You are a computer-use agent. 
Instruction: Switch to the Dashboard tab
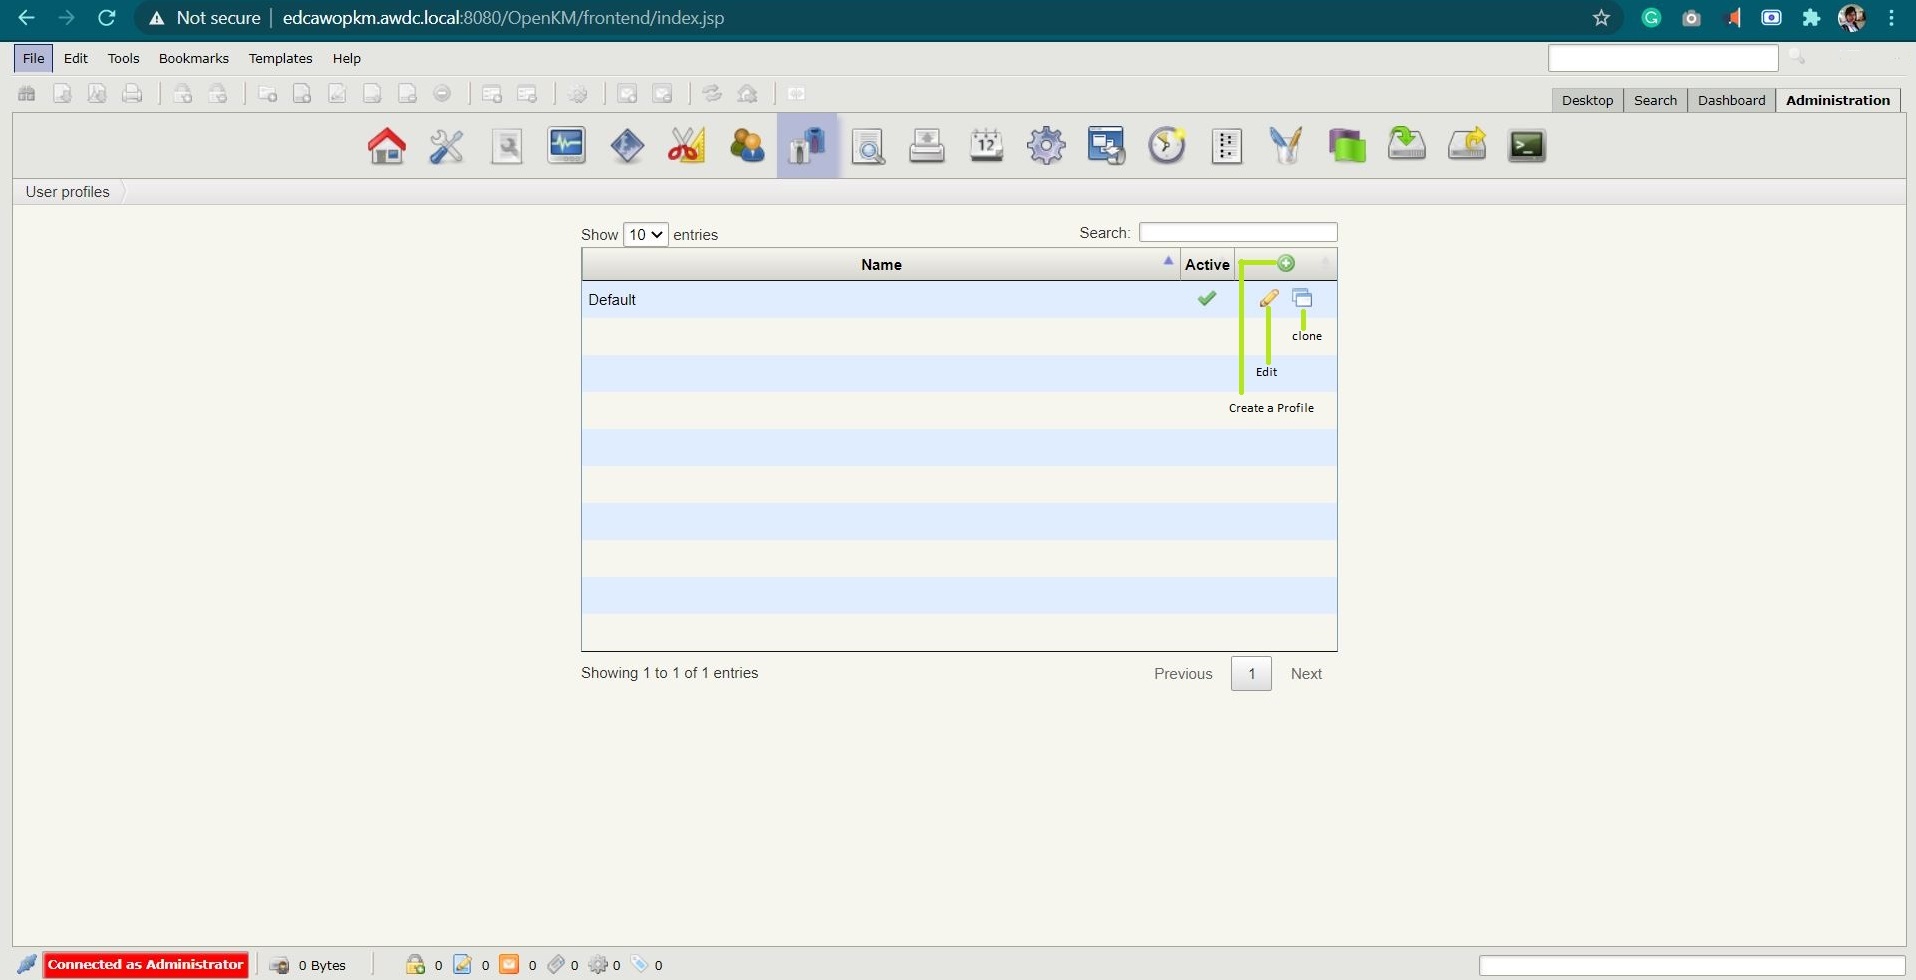tap(1731, 100)
